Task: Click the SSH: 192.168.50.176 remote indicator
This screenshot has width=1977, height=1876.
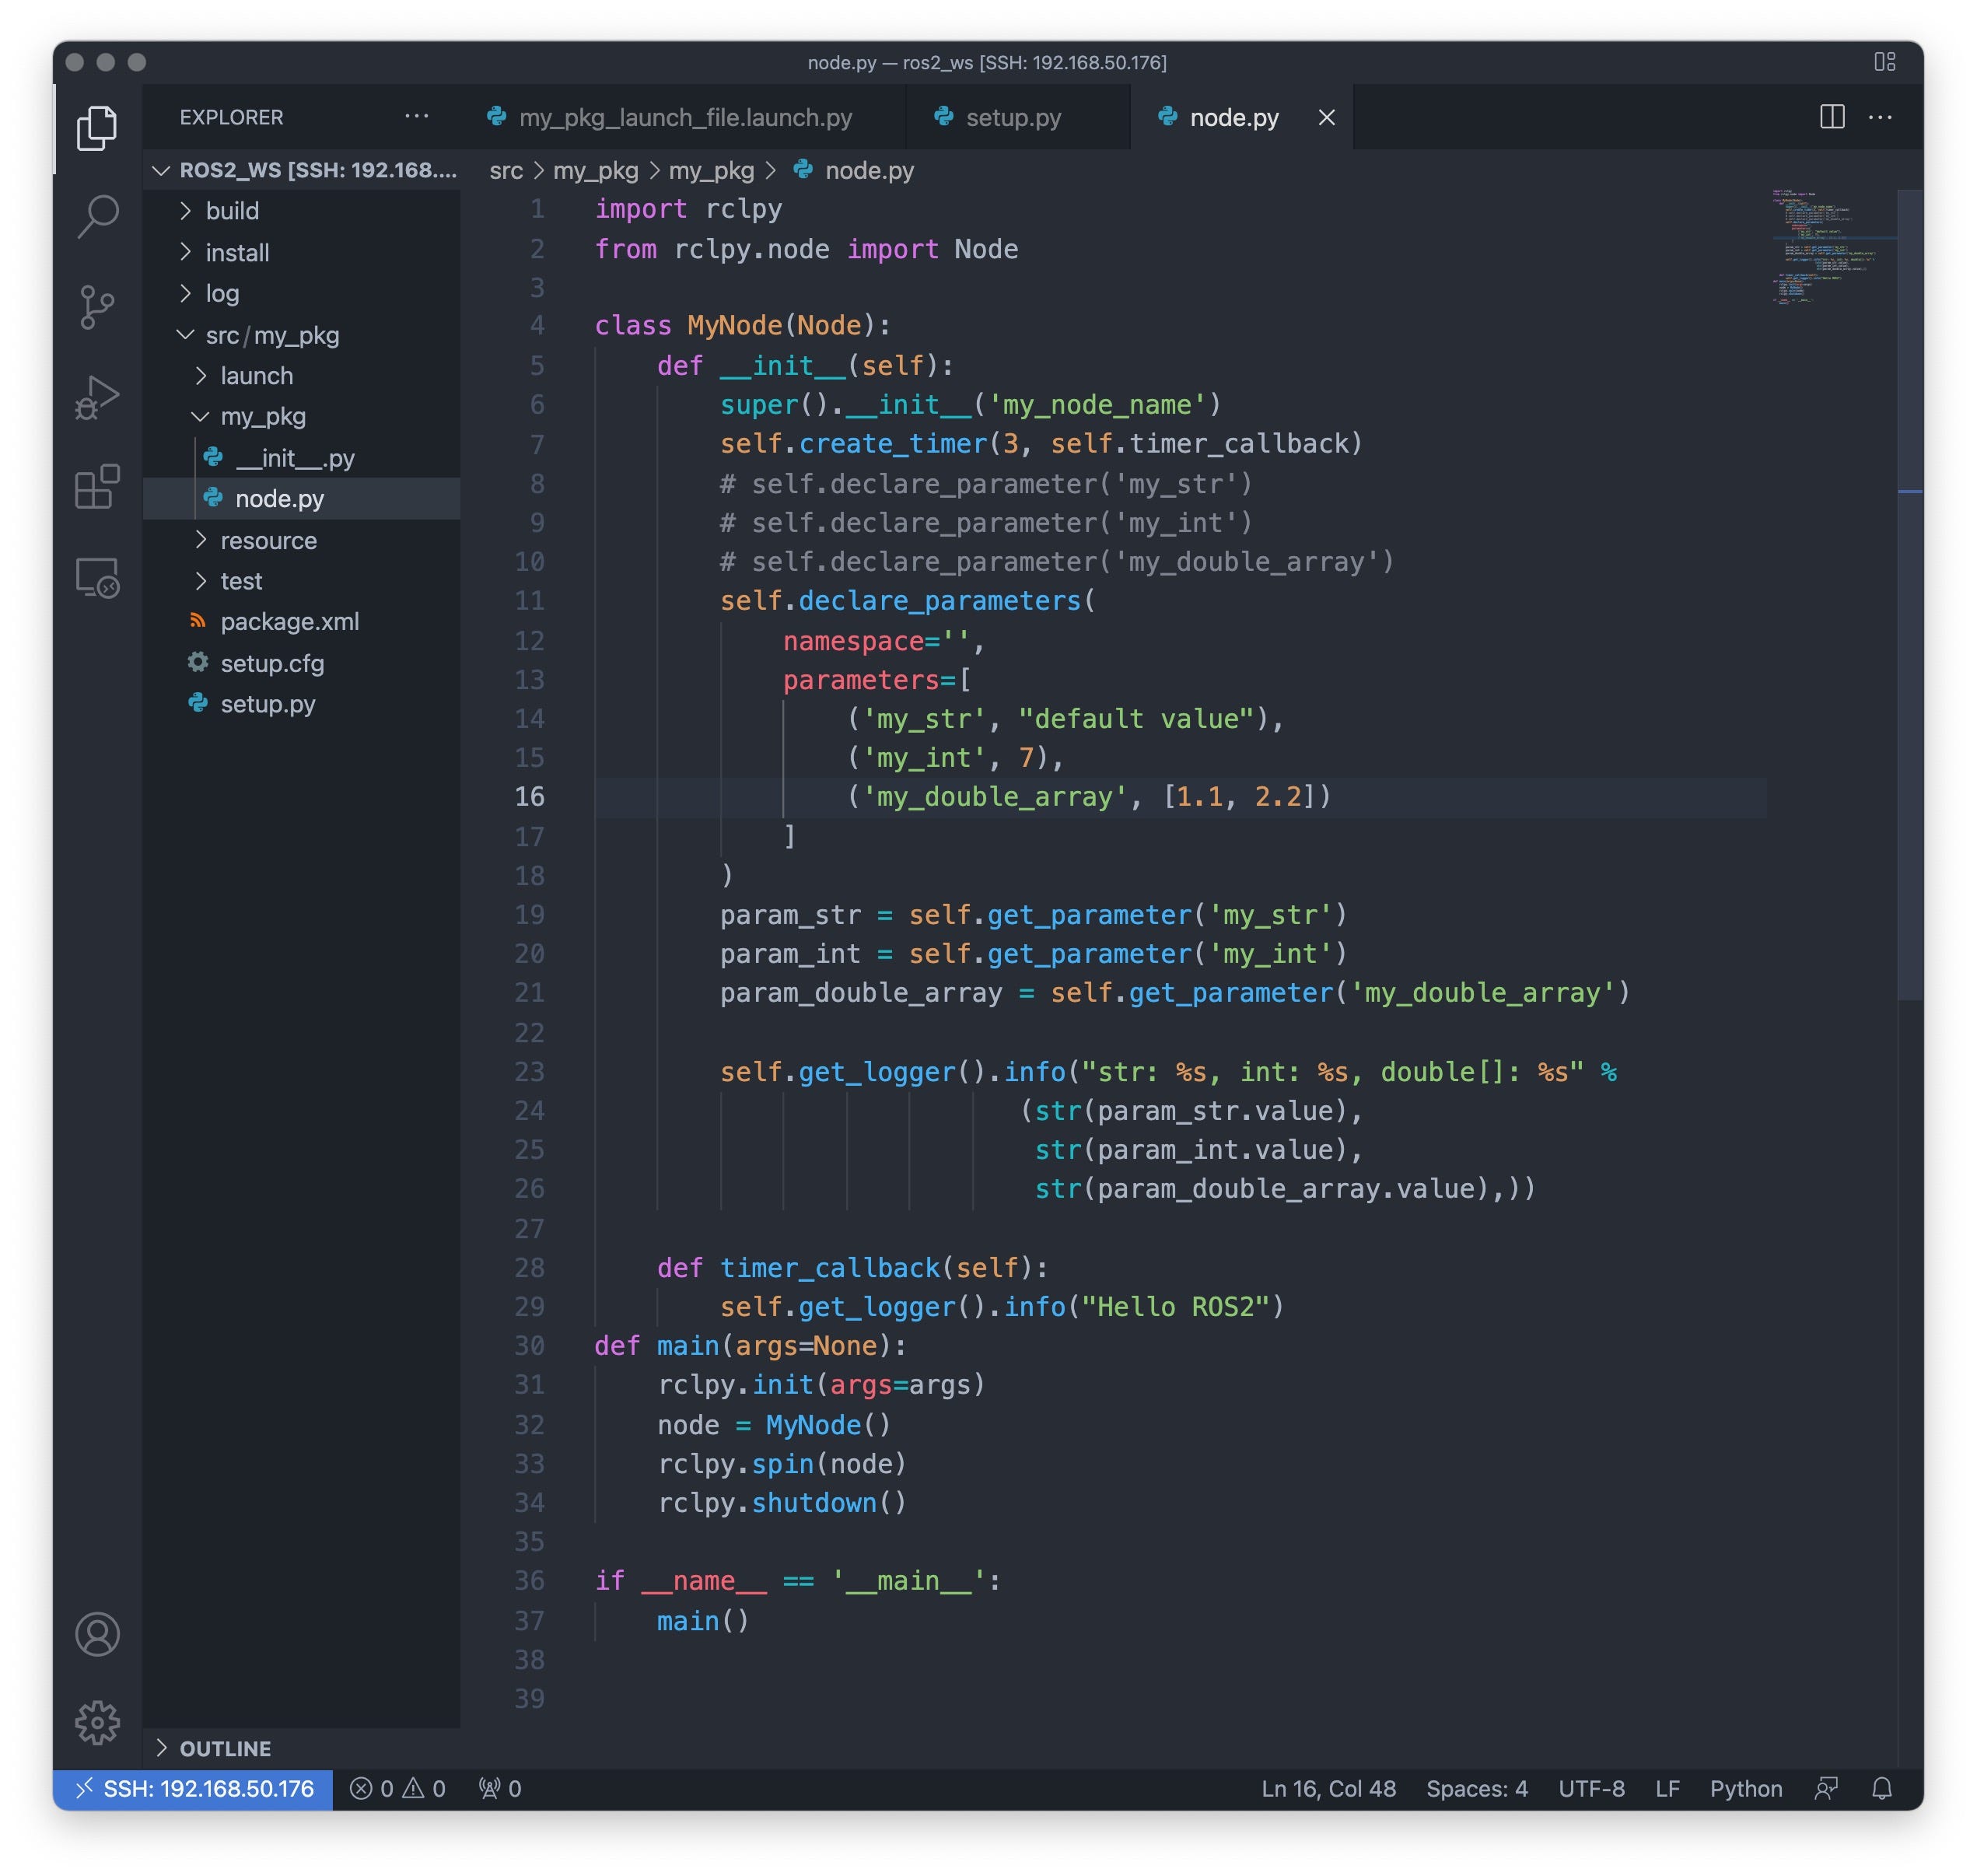Action: [194, 1788]
